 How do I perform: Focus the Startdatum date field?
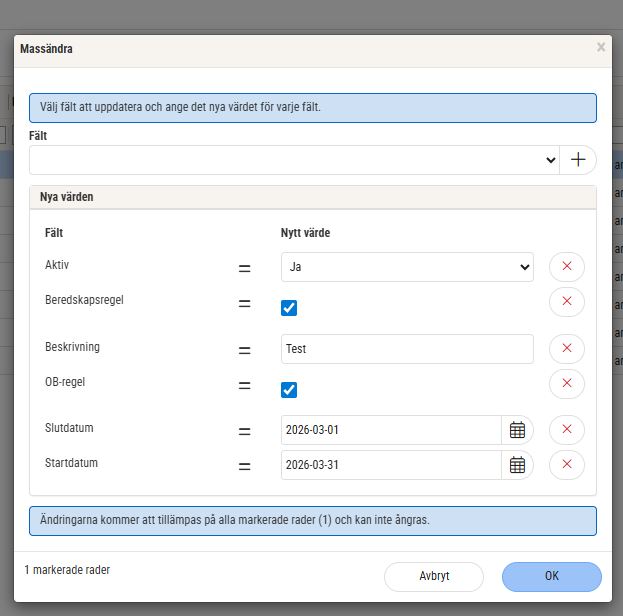pyautogui.click(x=391, y=465)
